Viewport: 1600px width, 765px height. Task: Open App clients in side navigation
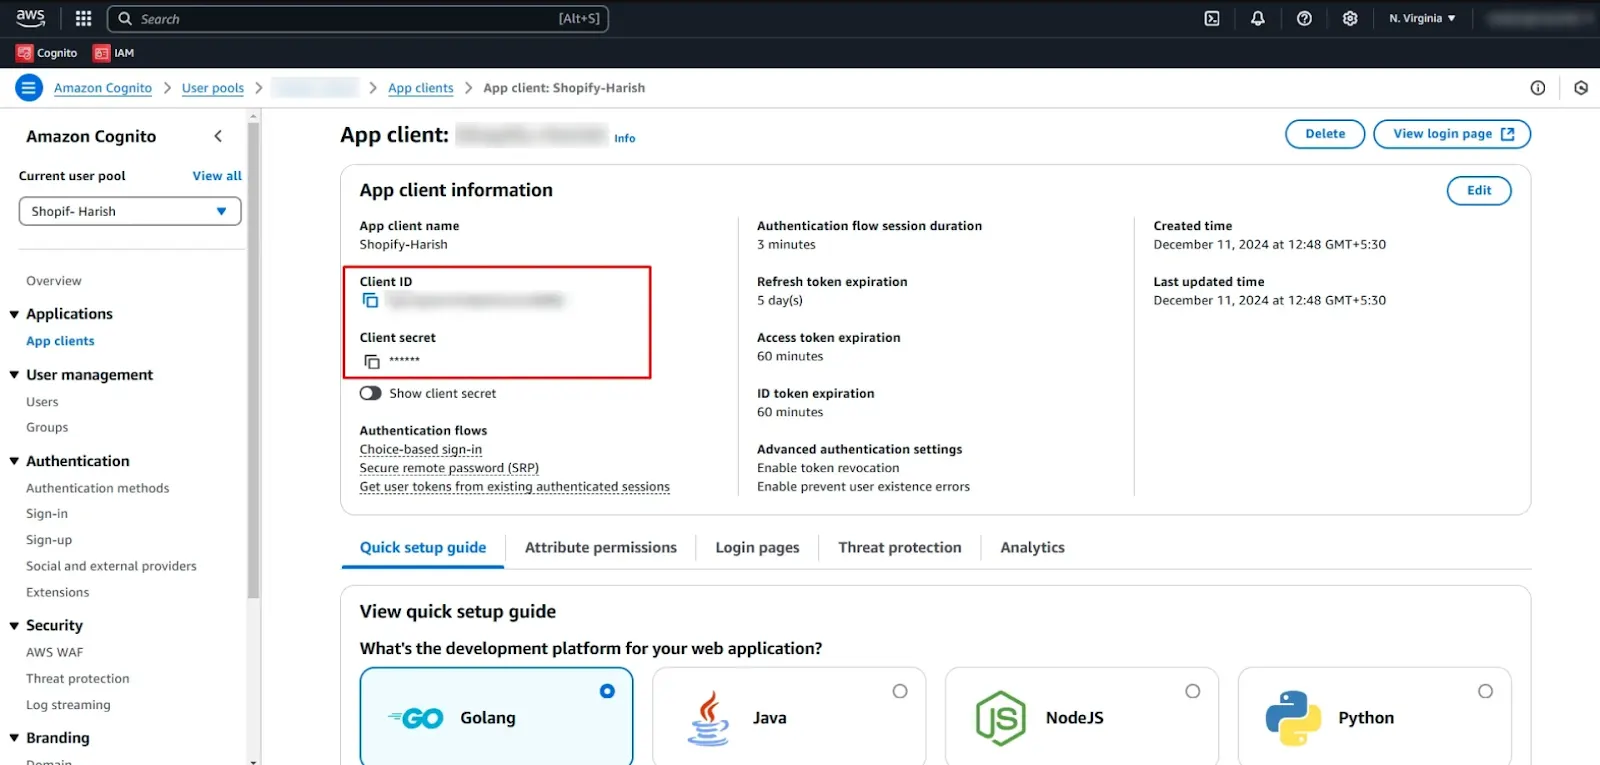(60, 341)
